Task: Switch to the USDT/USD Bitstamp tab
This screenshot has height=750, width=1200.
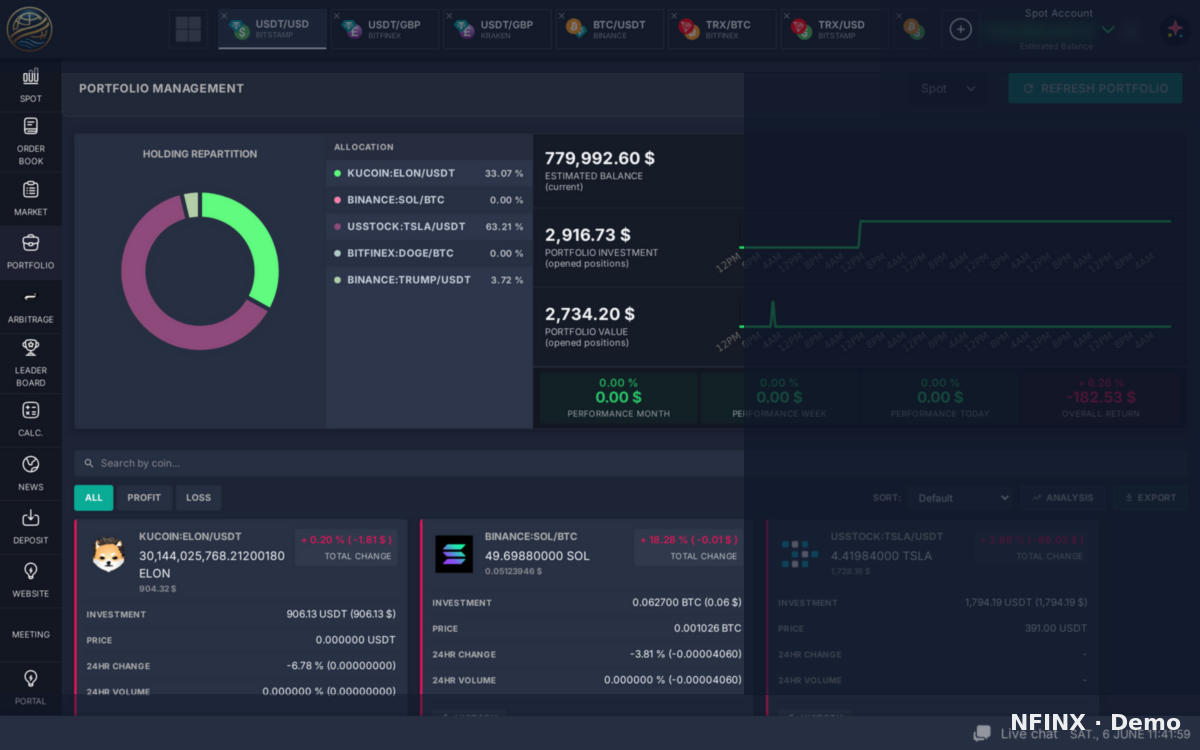Action: point(272,29)
